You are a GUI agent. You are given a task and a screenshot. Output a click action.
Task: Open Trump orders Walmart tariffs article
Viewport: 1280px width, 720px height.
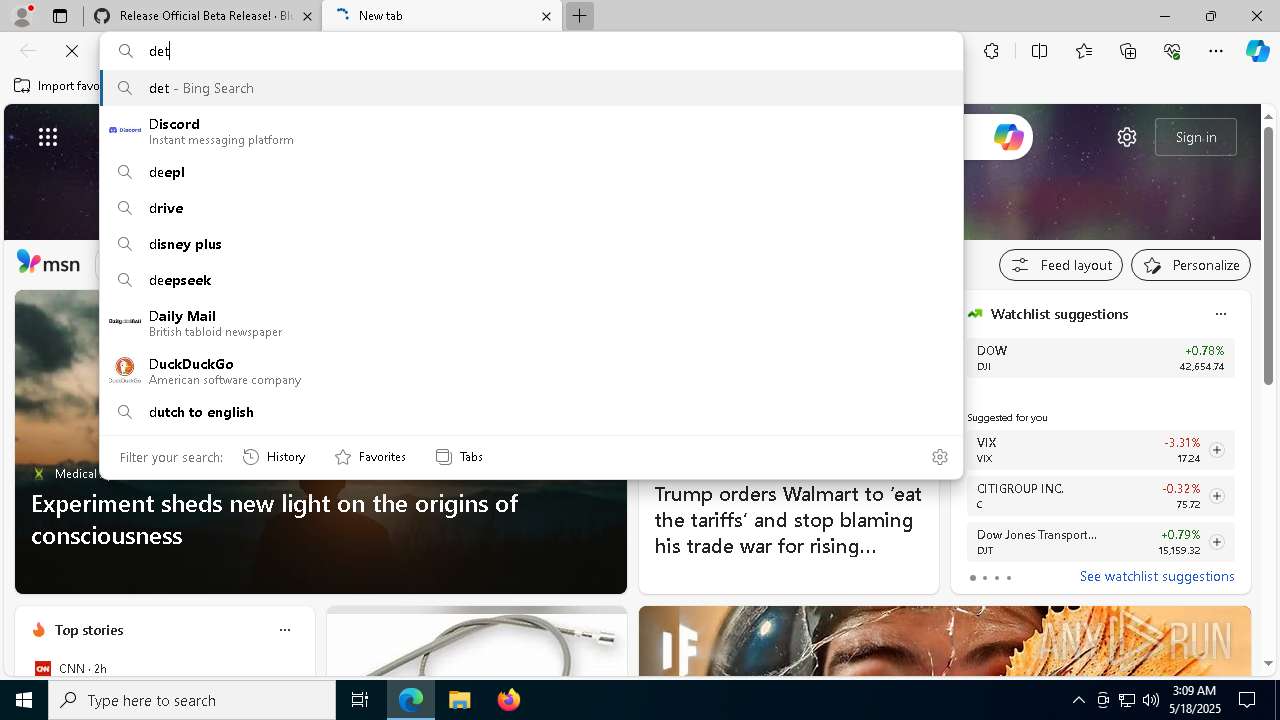pos(788,520)
